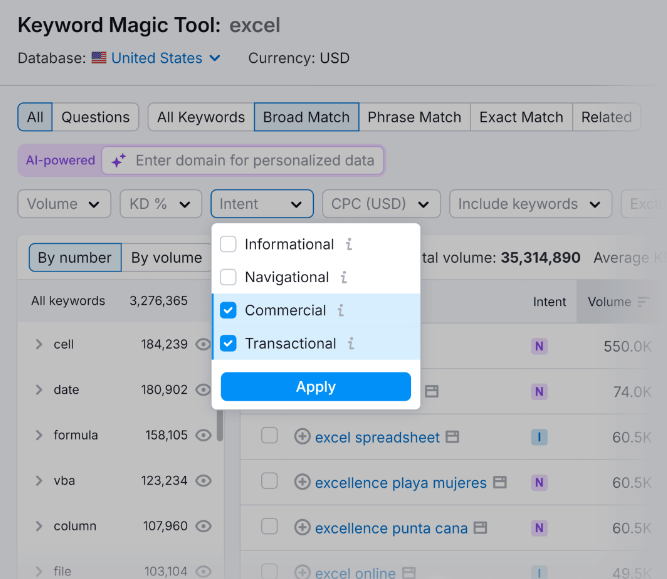Click the add icon beside excel spreadsheet

pos(302,437)
